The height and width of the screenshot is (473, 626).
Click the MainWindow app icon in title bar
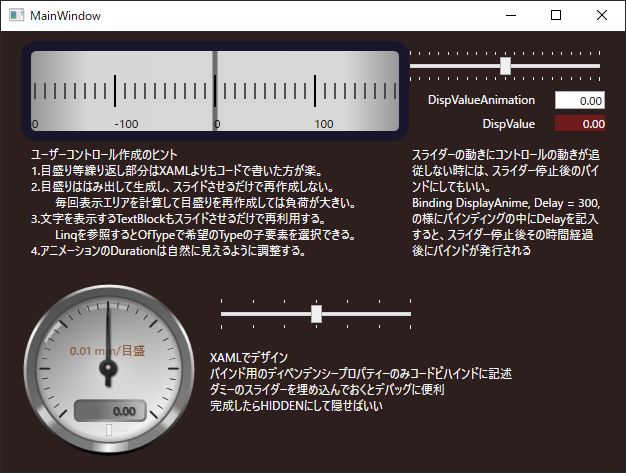tap(16, 16)
